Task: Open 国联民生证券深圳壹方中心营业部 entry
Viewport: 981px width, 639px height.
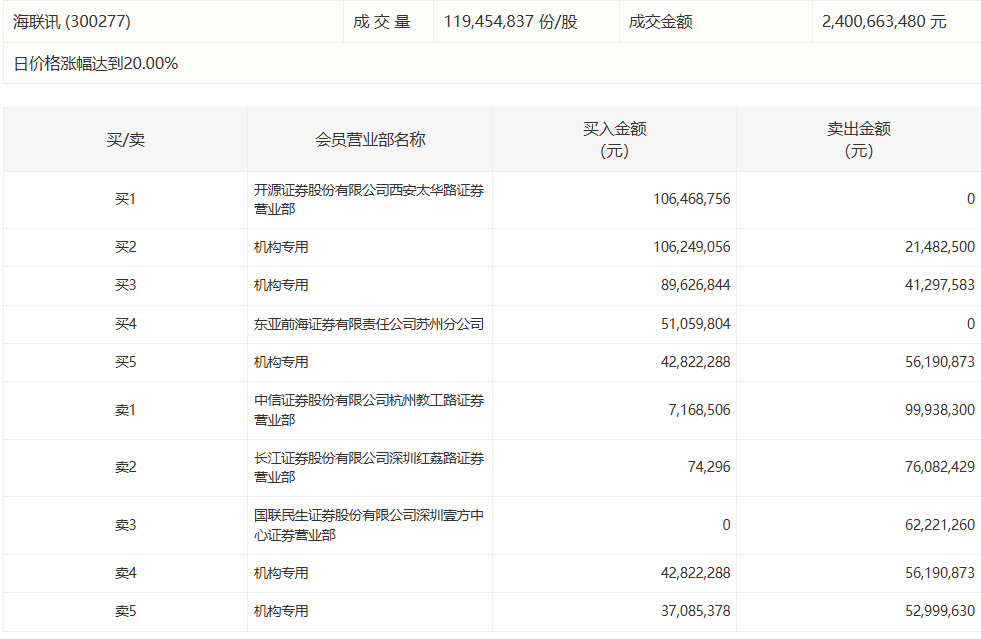Action: pyautogui.click(x=368, y=525)
